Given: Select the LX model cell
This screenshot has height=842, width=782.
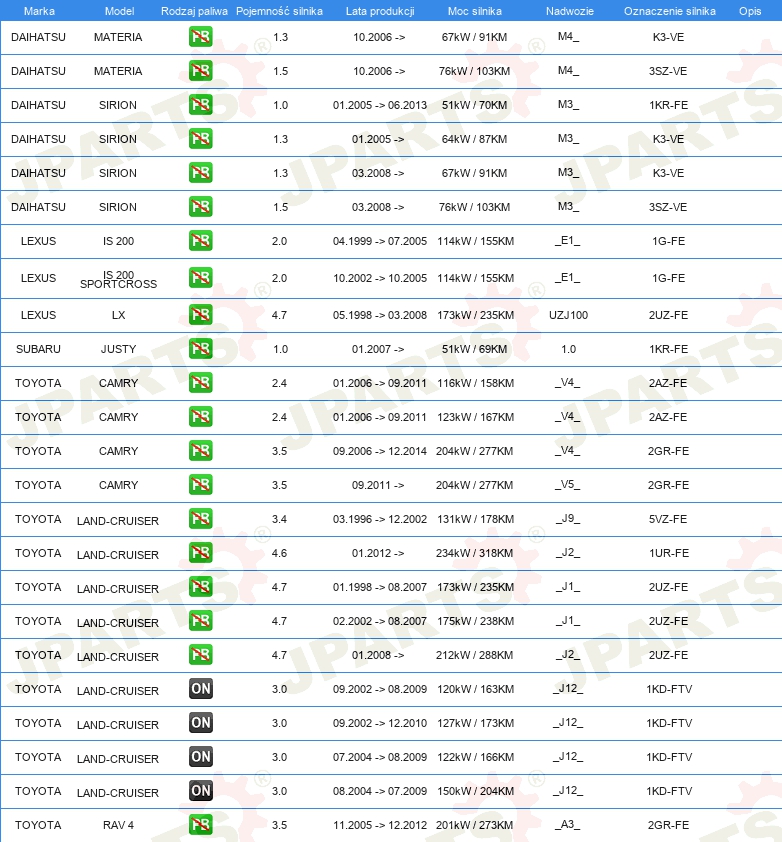Looking at the screenshot, I should 118,315.
